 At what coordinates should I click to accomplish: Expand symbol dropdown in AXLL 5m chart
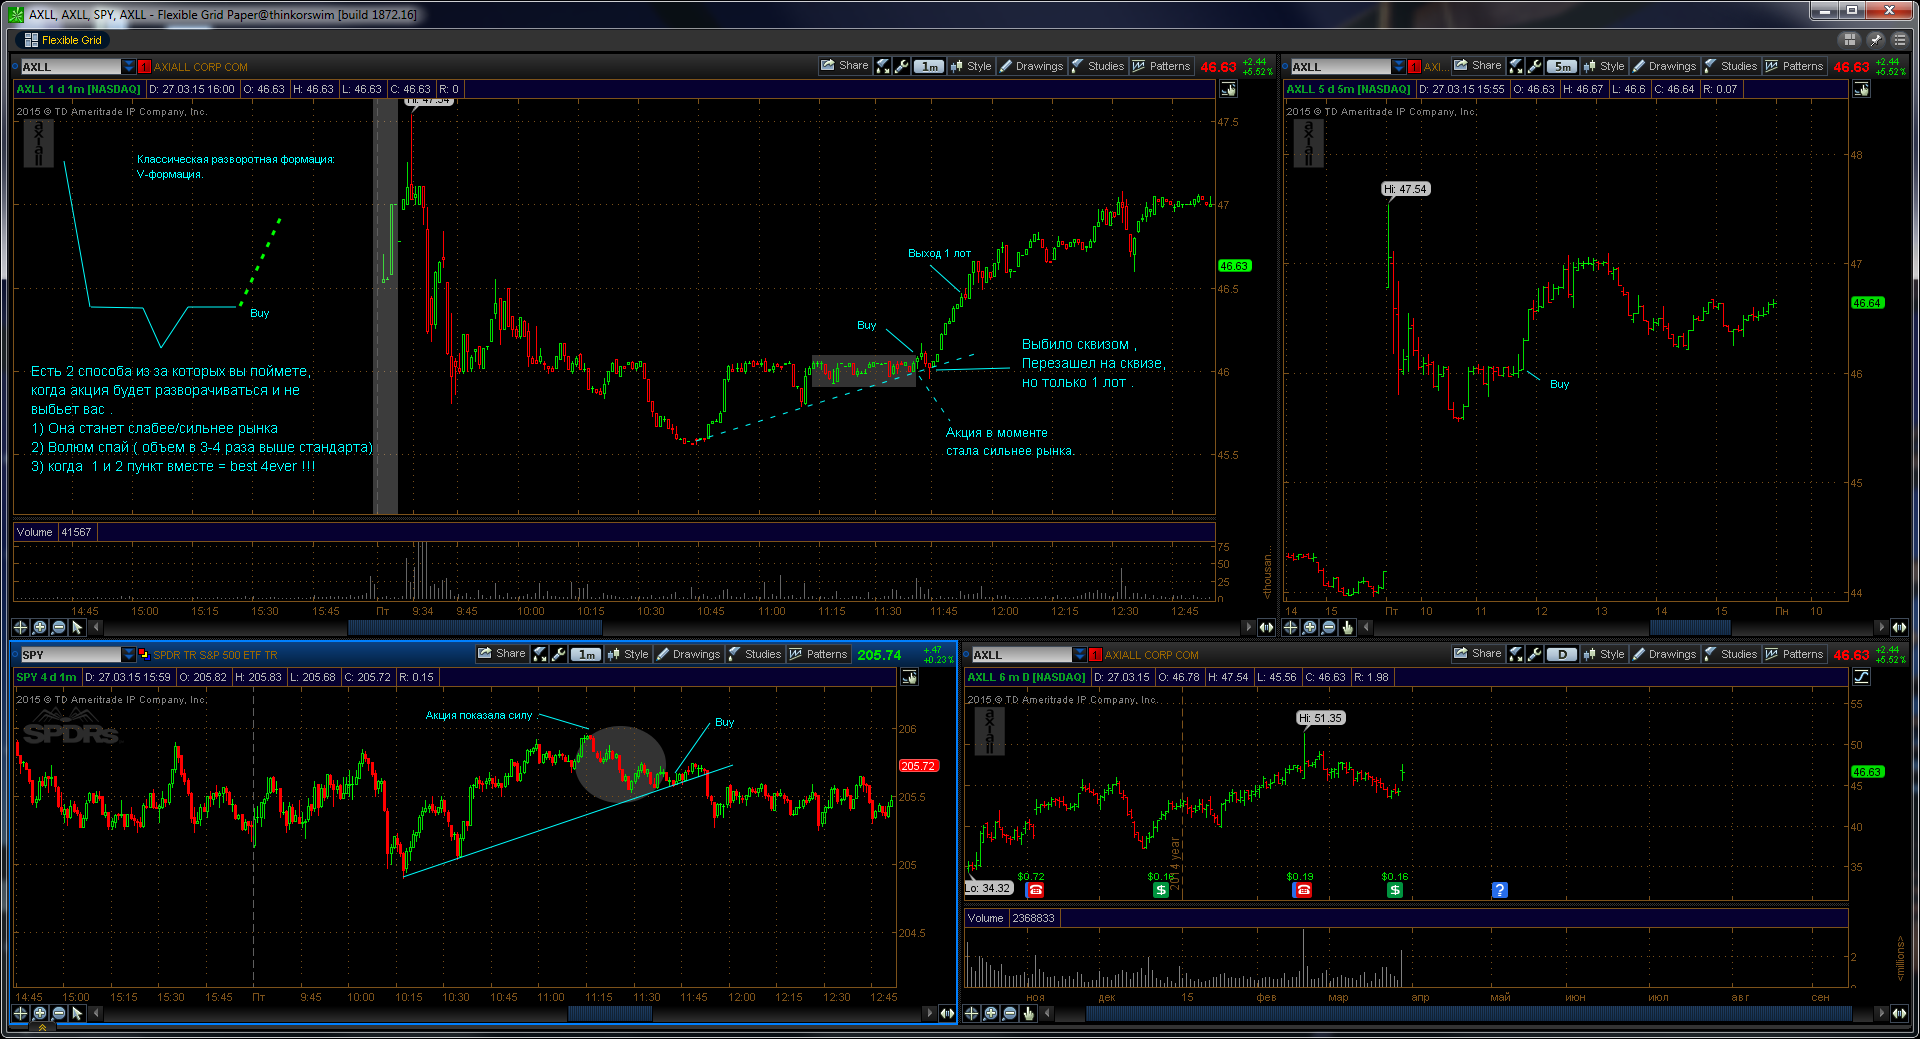tap(1398, 66)
